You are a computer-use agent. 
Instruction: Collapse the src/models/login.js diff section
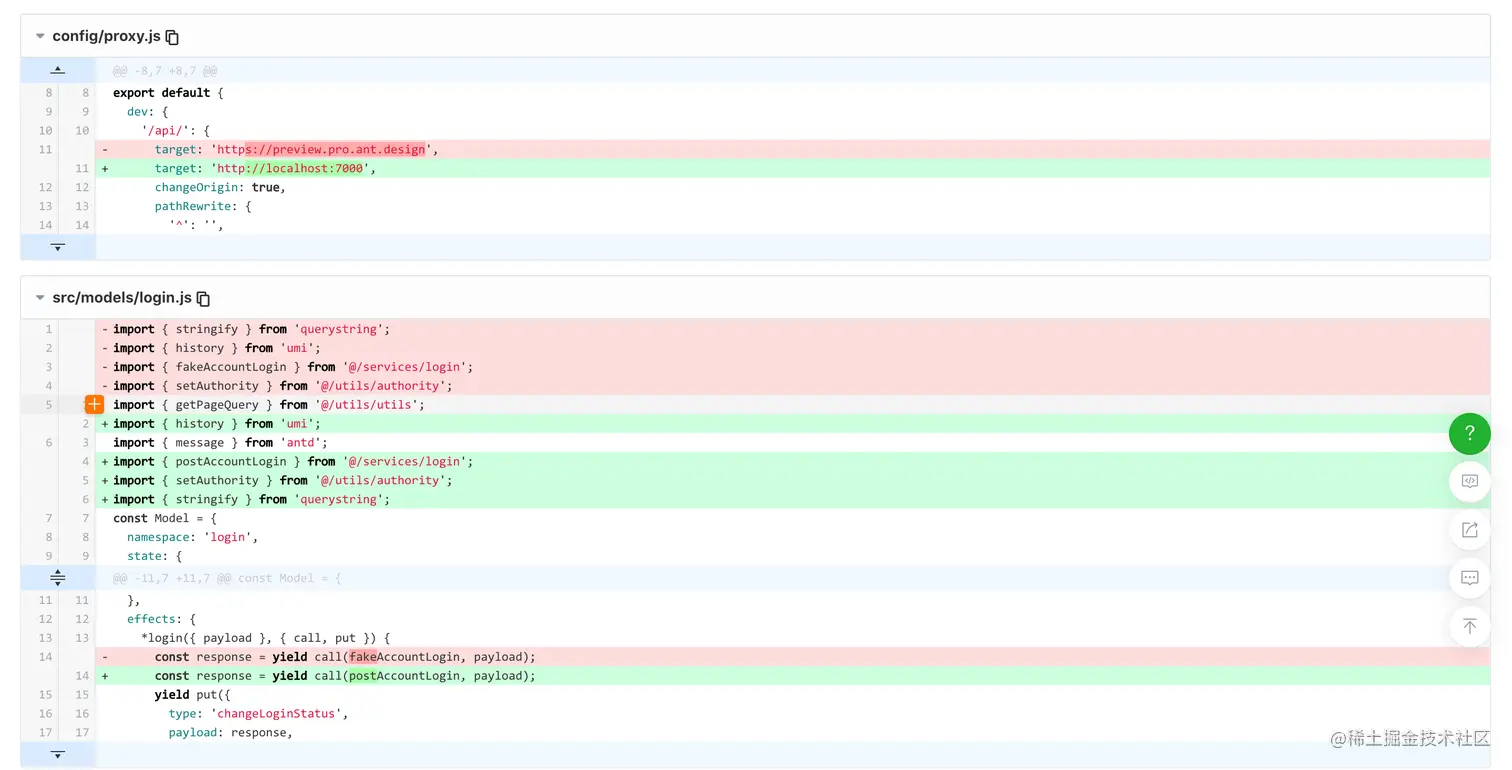[40, 298]
